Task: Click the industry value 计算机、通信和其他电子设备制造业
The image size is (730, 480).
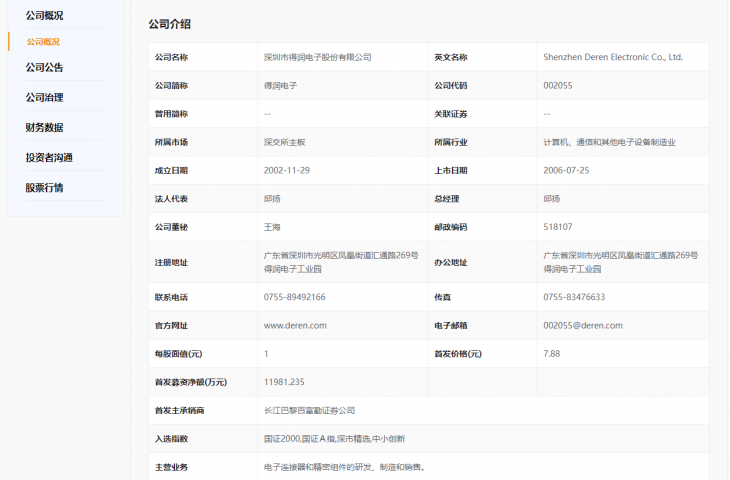Action: [609, 142]
